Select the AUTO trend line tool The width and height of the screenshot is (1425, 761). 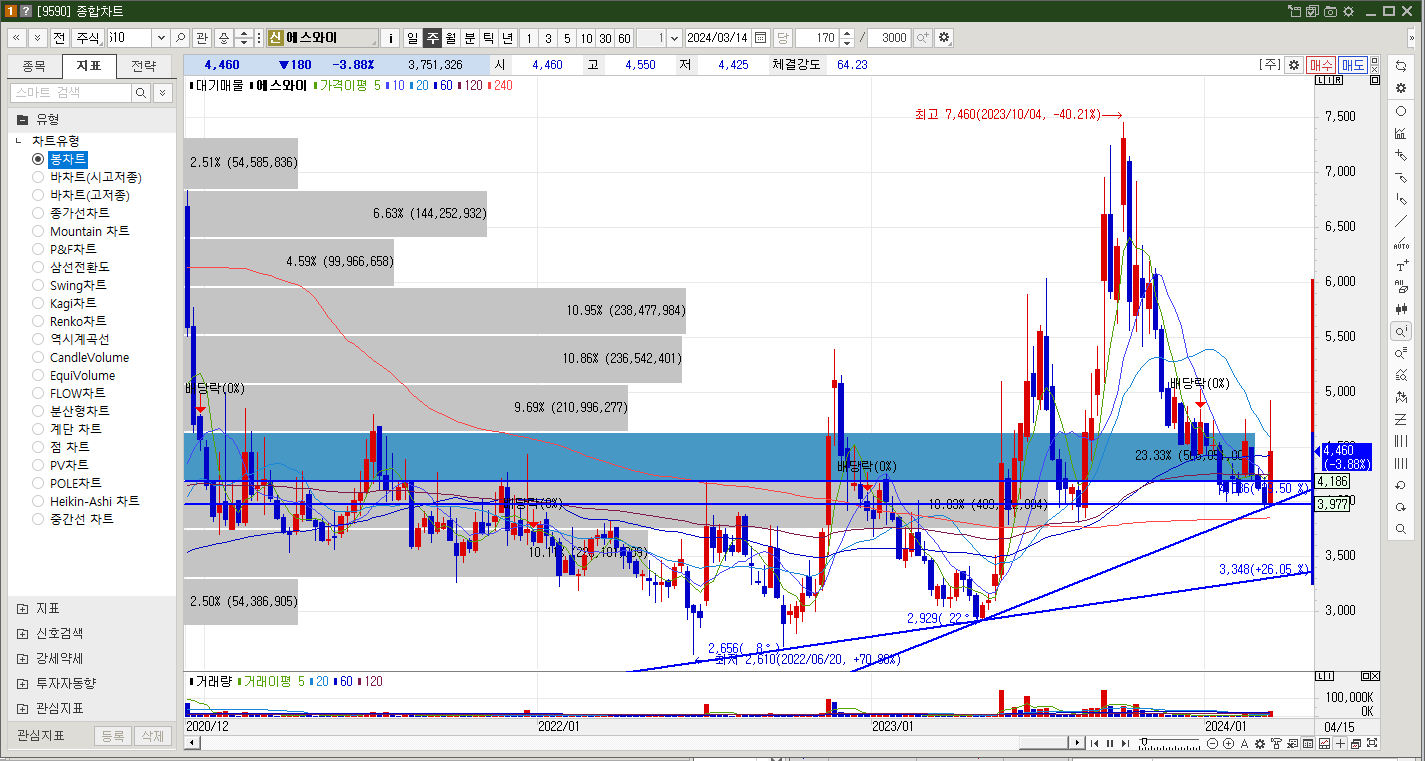coord(1401,243)
